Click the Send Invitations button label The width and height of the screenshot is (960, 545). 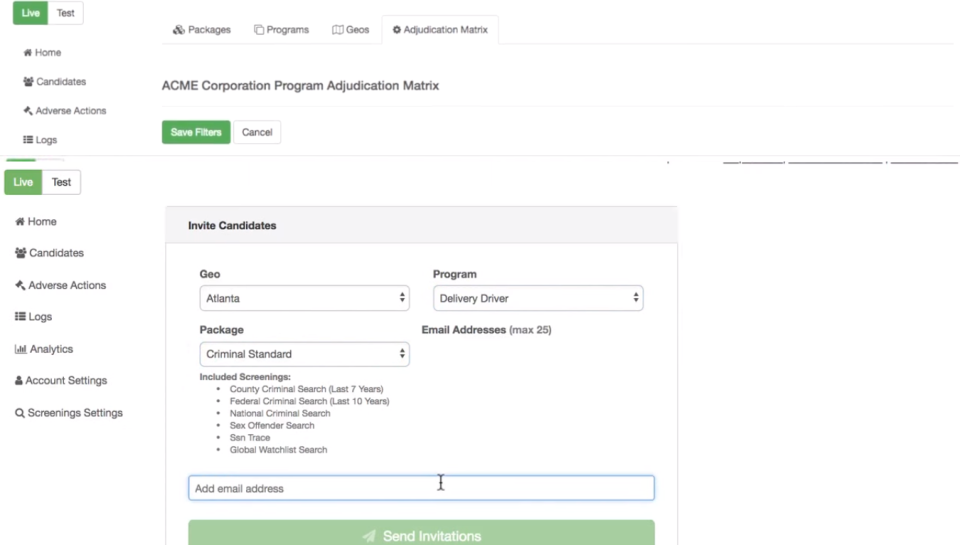[x=432, y=536]
